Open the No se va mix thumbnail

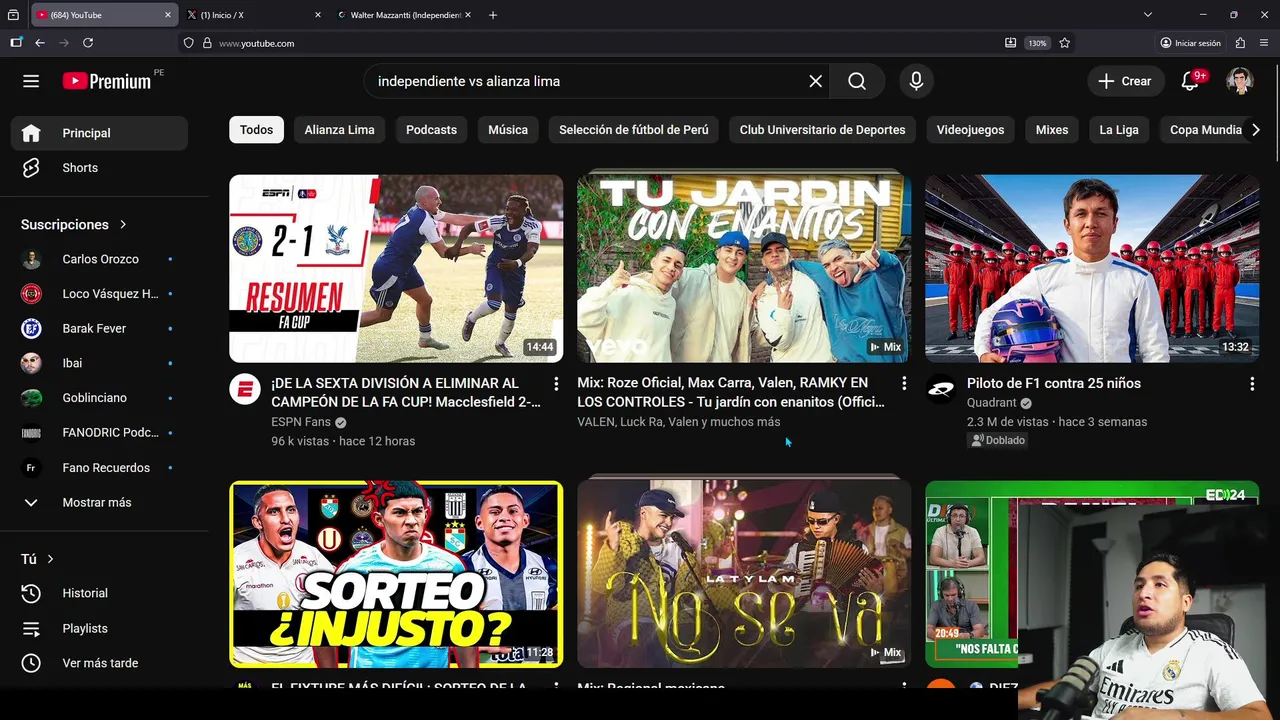(x=744, y=574)
